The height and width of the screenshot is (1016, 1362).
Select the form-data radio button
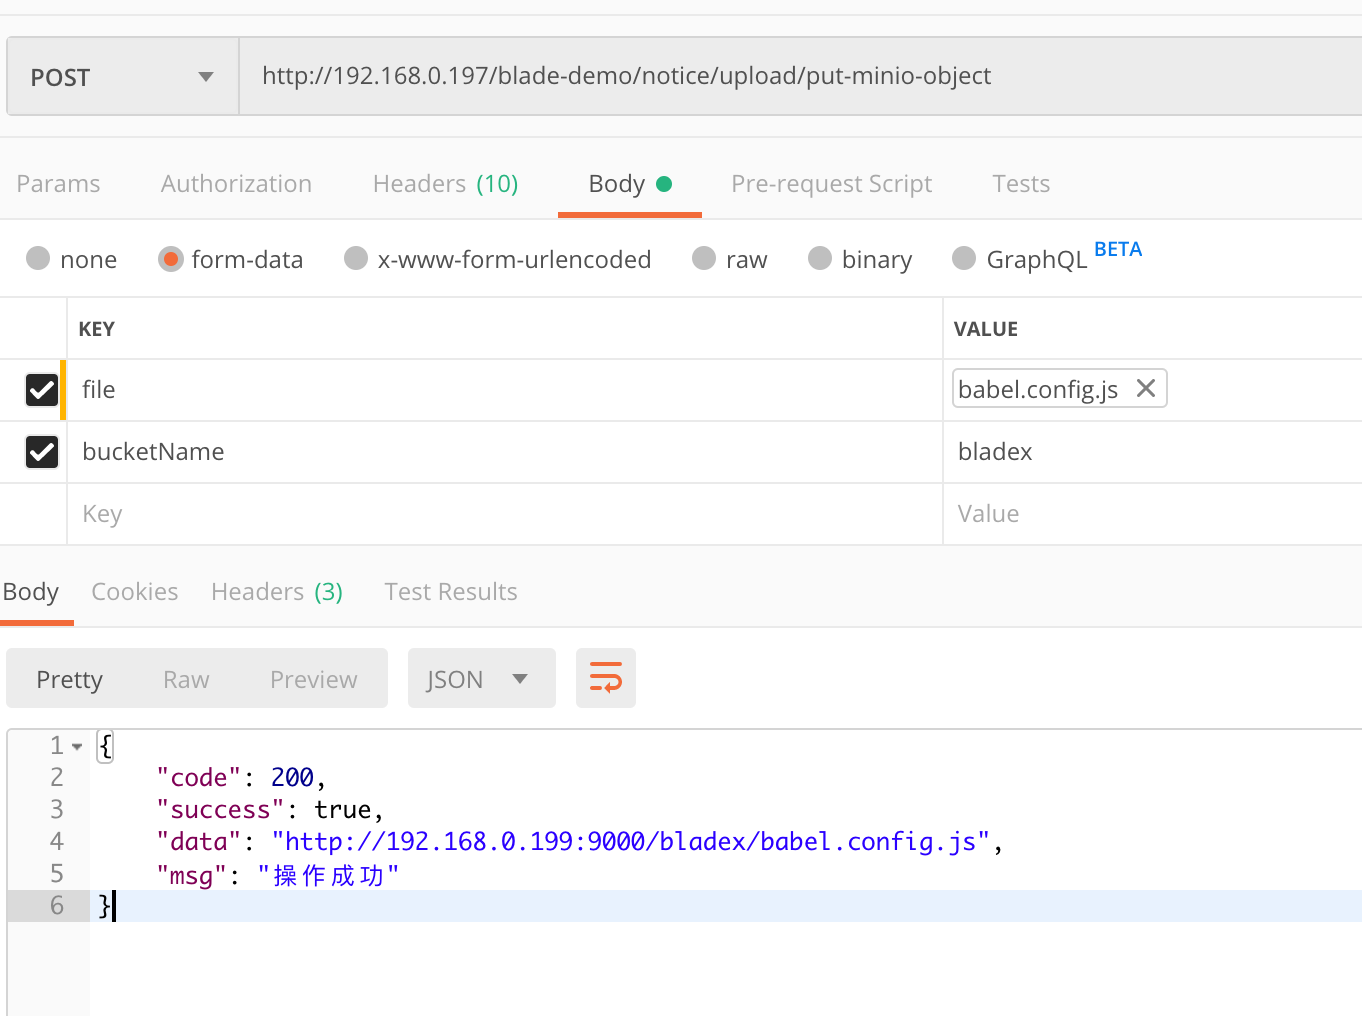point(171,259)
